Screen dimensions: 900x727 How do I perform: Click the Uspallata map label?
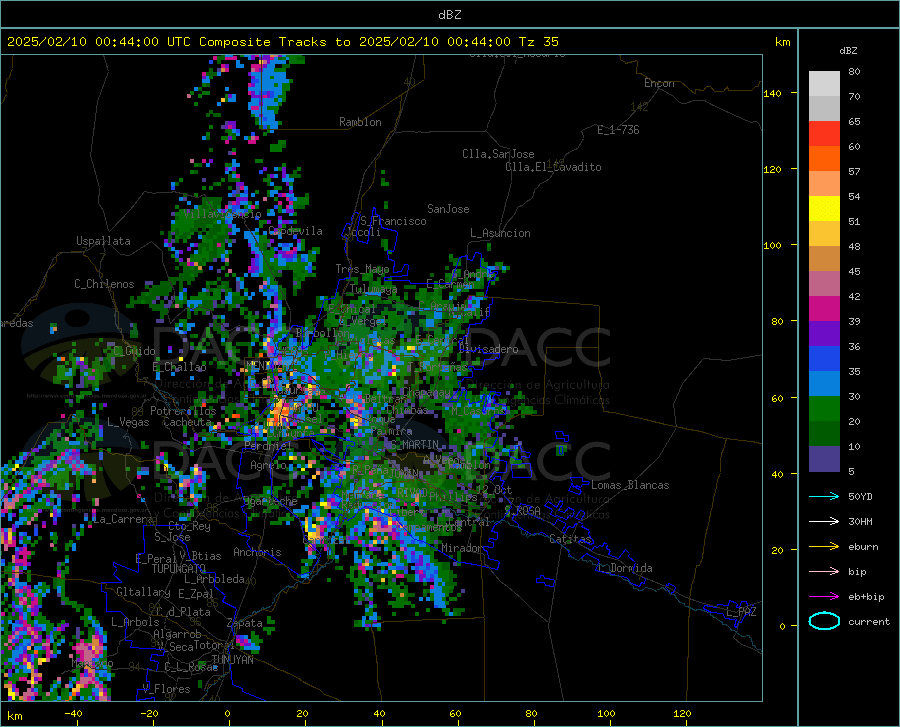pyautogui.click(x=103, y=241)
